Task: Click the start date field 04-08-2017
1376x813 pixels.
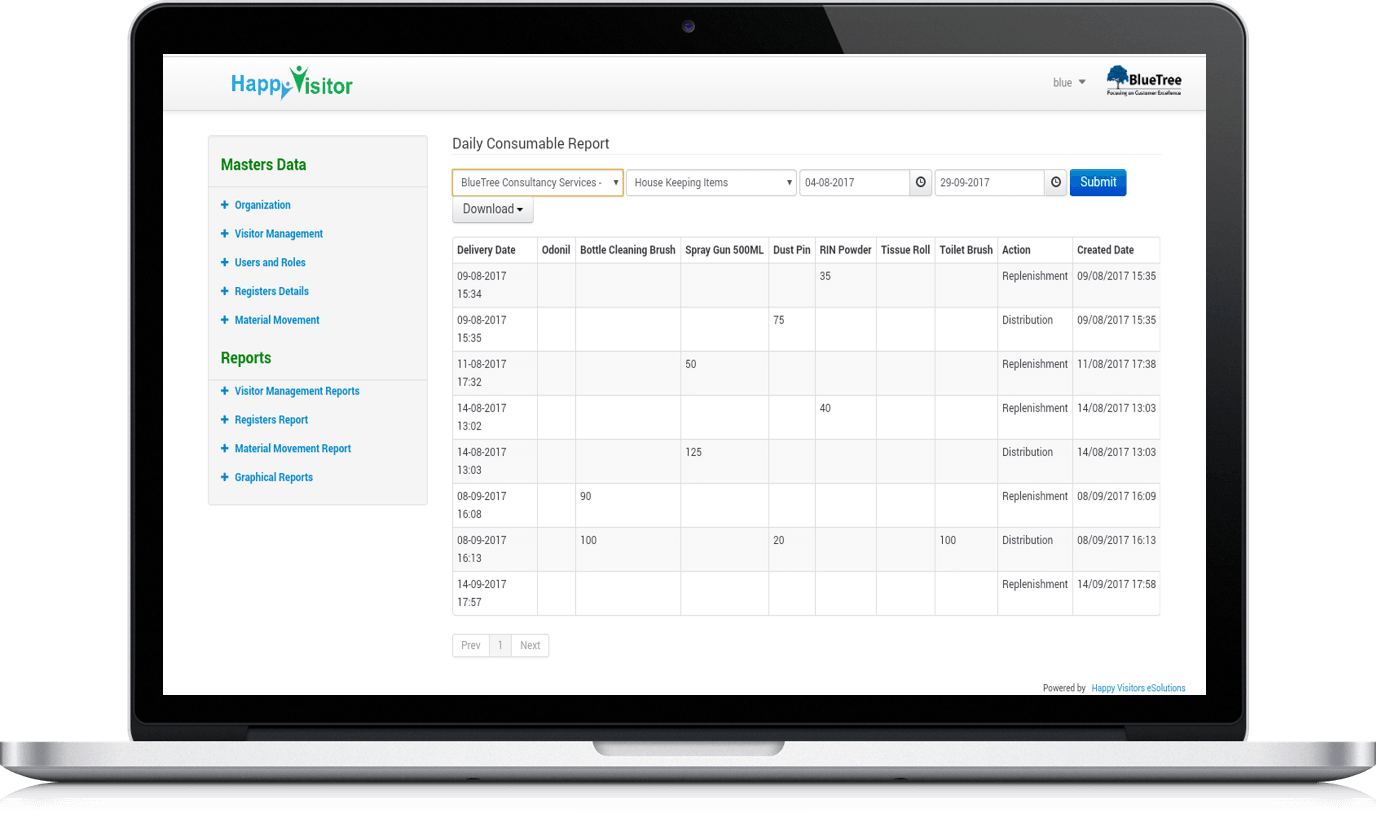Action: click(x=854, y=183)
